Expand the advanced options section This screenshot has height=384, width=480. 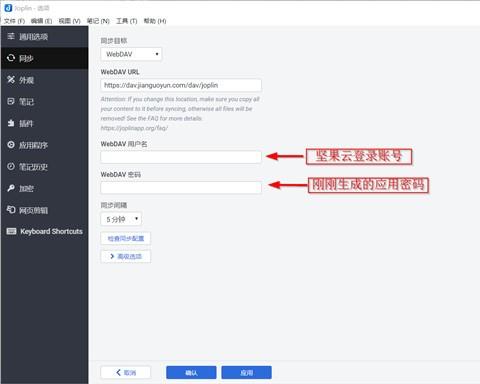pyautogui.click(x=126, y=256)
